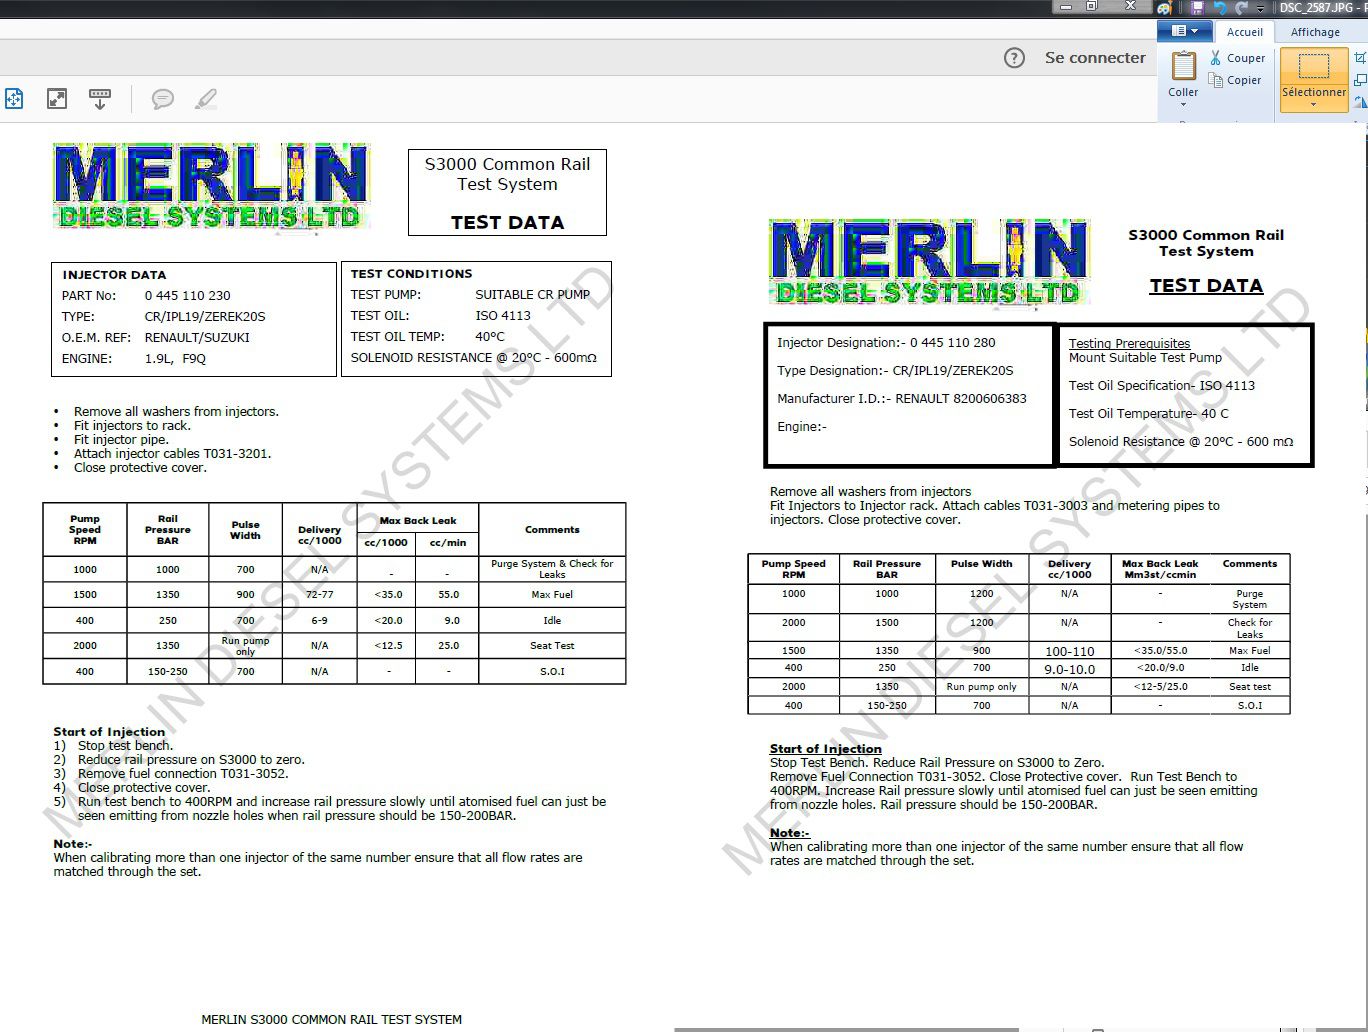
Task: Click the 'TEST CONDITIONS' heading
Action: pyautogui.click(x=411, y=274)
